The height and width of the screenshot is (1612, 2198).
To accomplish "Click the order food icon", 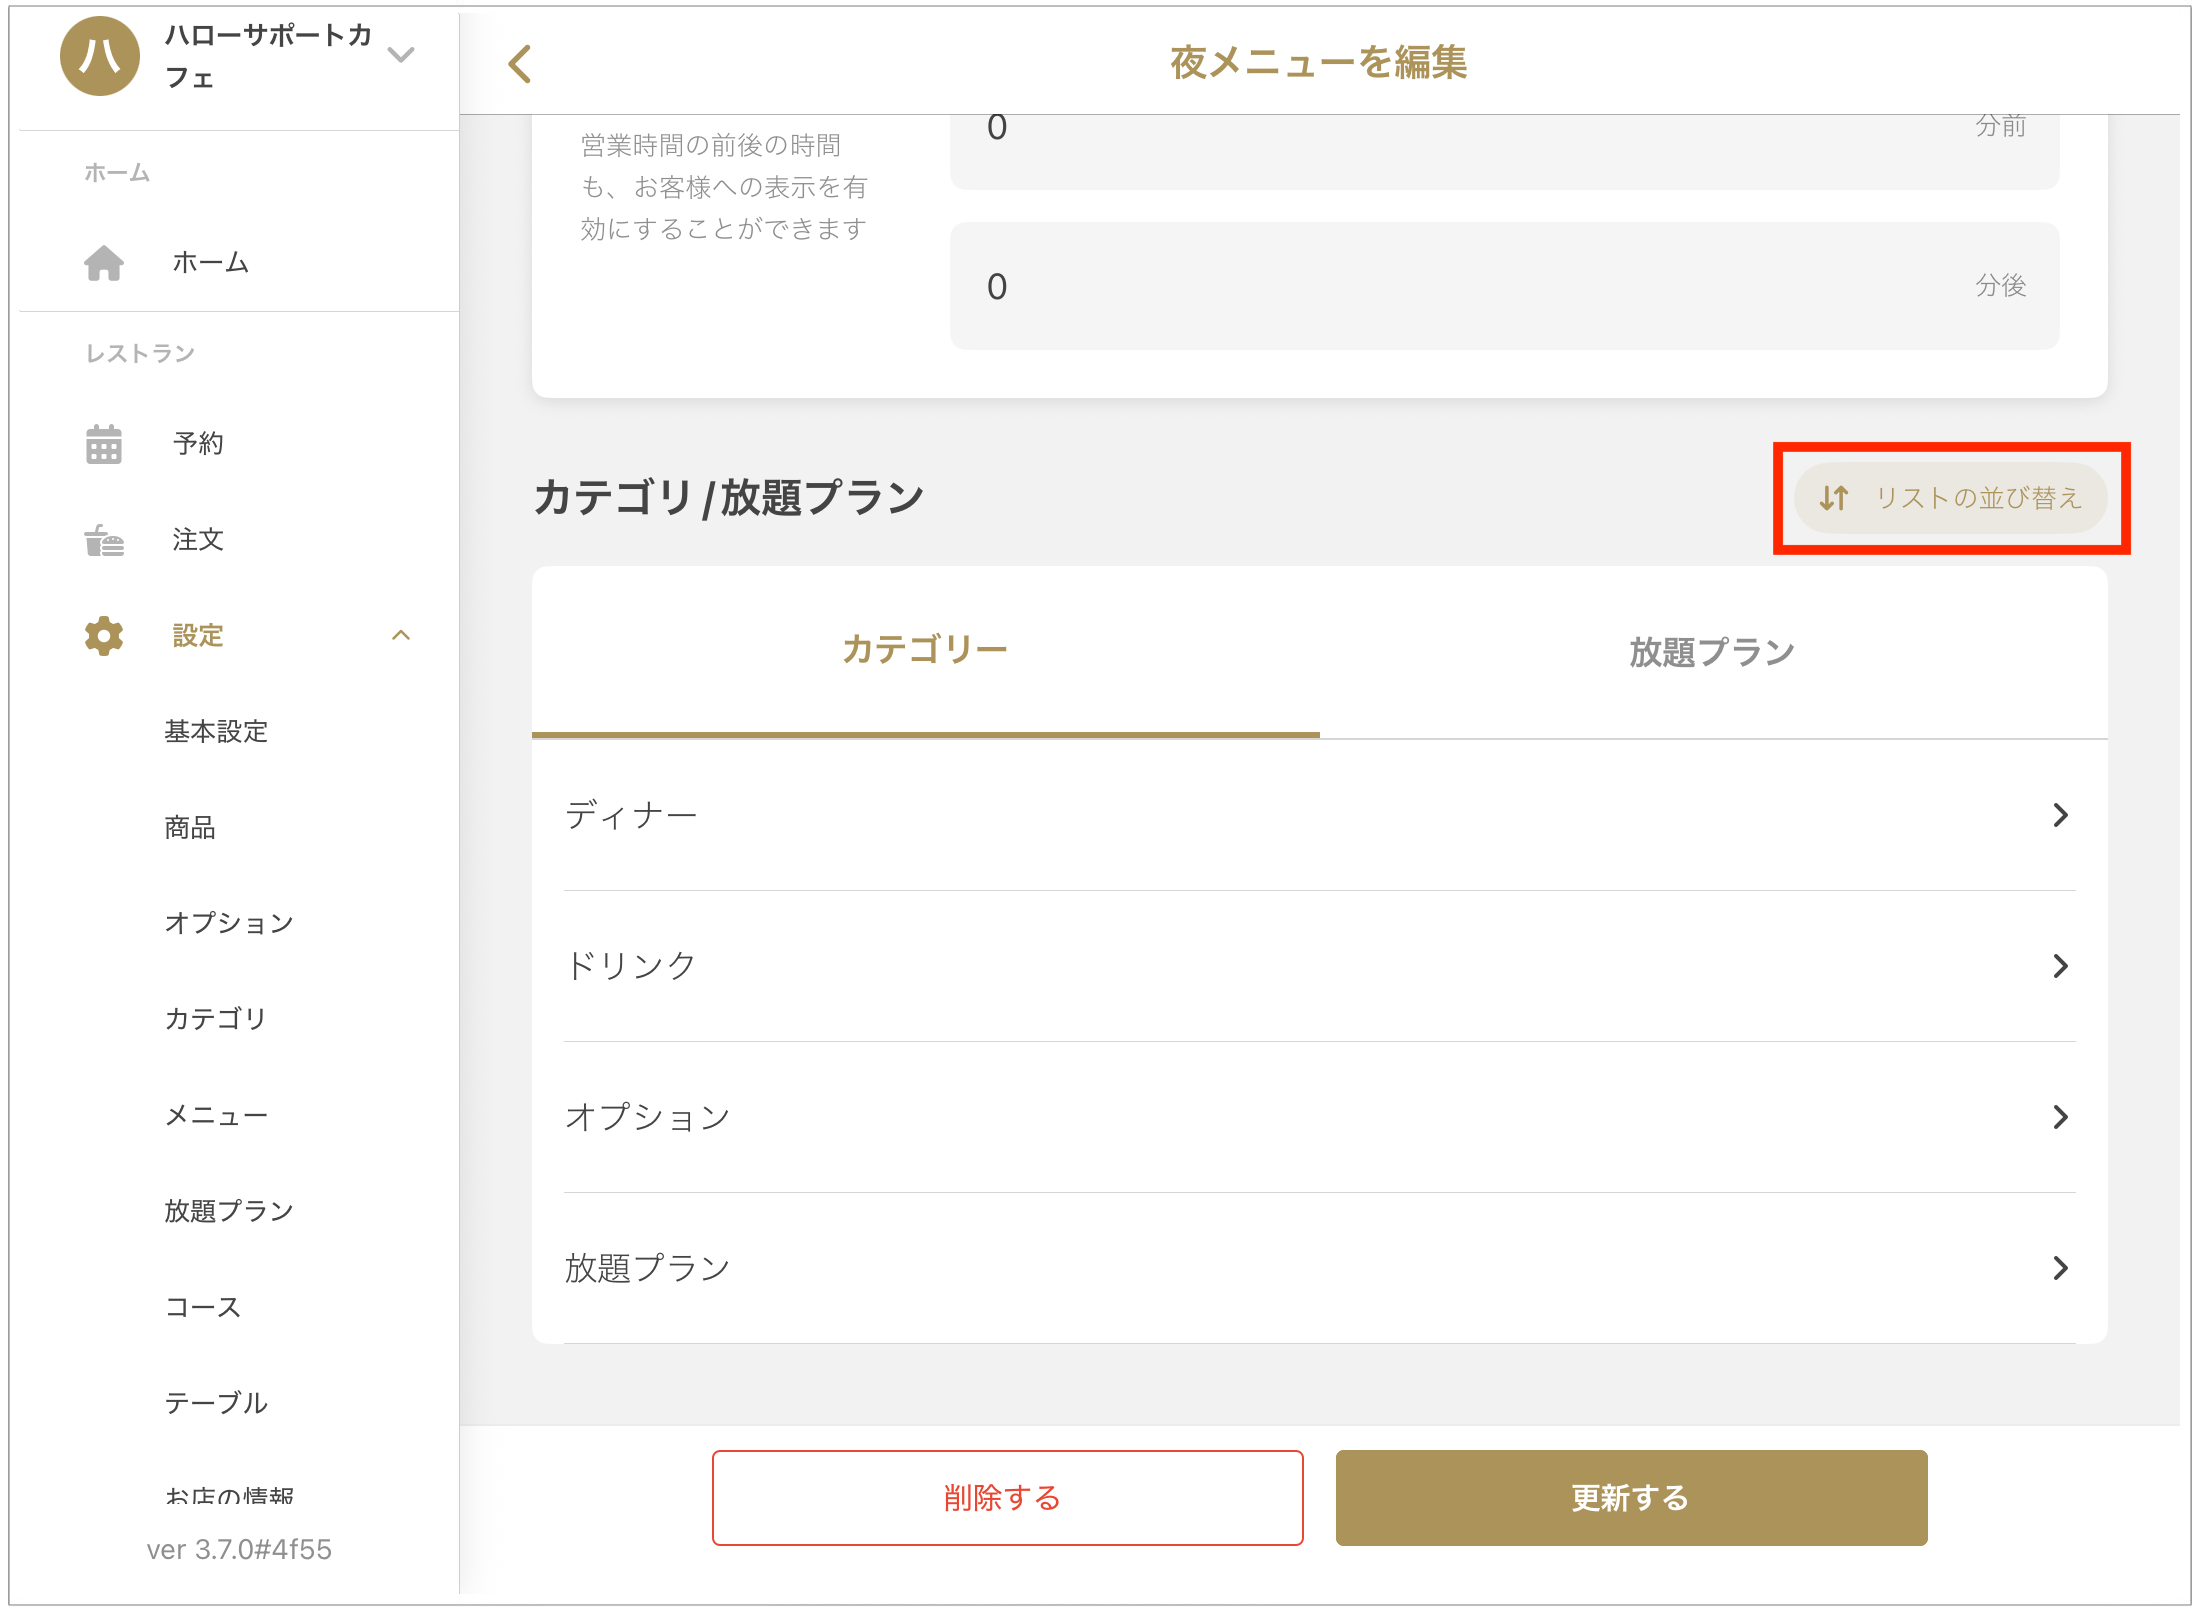I will pos(104,540).
